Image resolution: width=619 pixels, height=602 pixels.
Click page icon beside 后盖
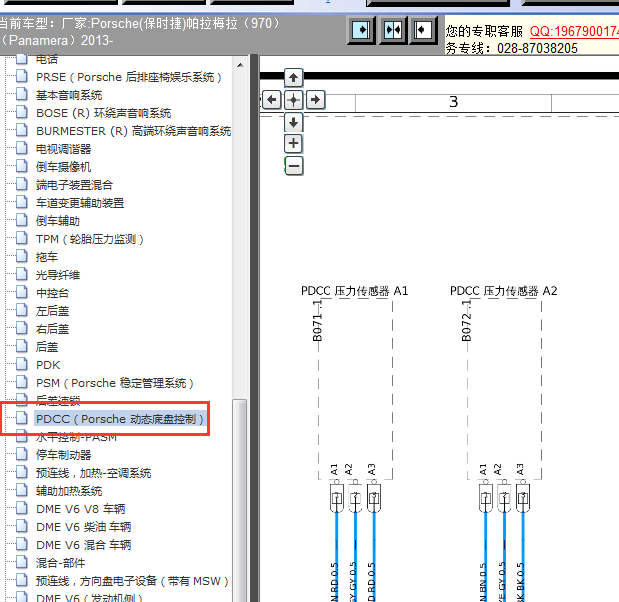click(22, 346)
